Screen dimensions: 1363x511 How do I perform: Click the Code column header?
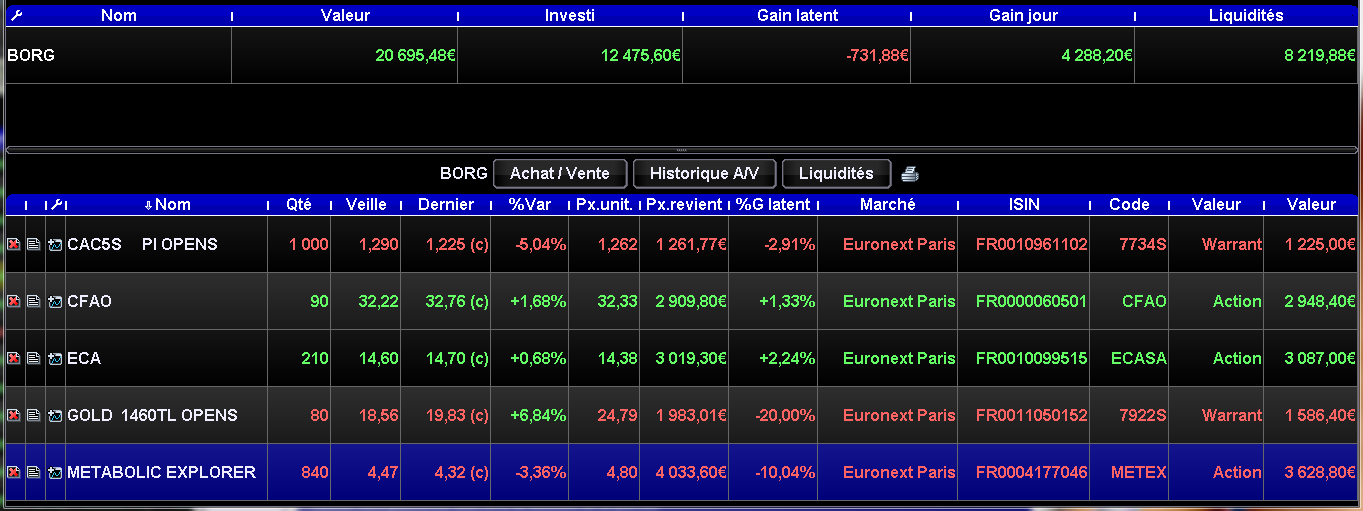pos(1129,205)
